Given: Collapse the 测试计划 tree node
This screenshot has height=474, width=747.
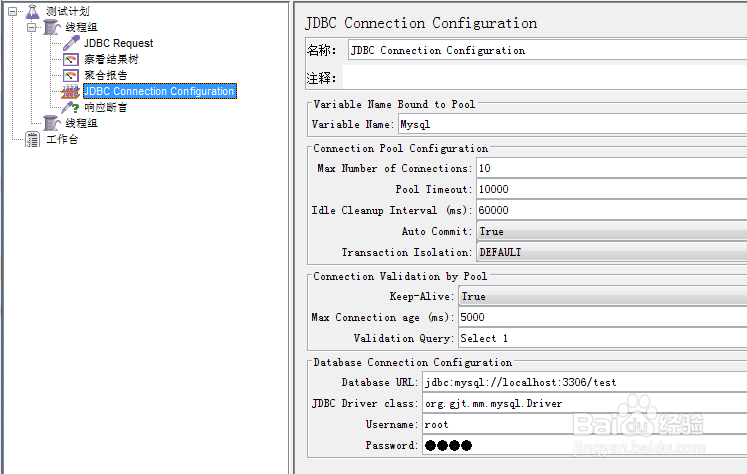Looking at the screenshot, I should (12, 11).
